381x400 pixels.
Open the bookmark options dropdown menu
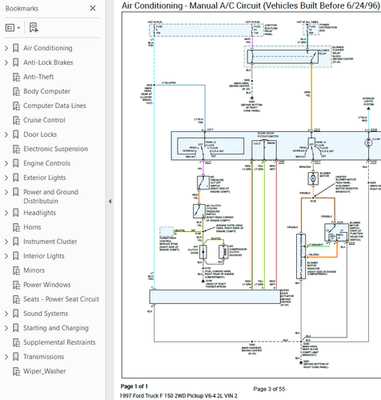(13, 28)
